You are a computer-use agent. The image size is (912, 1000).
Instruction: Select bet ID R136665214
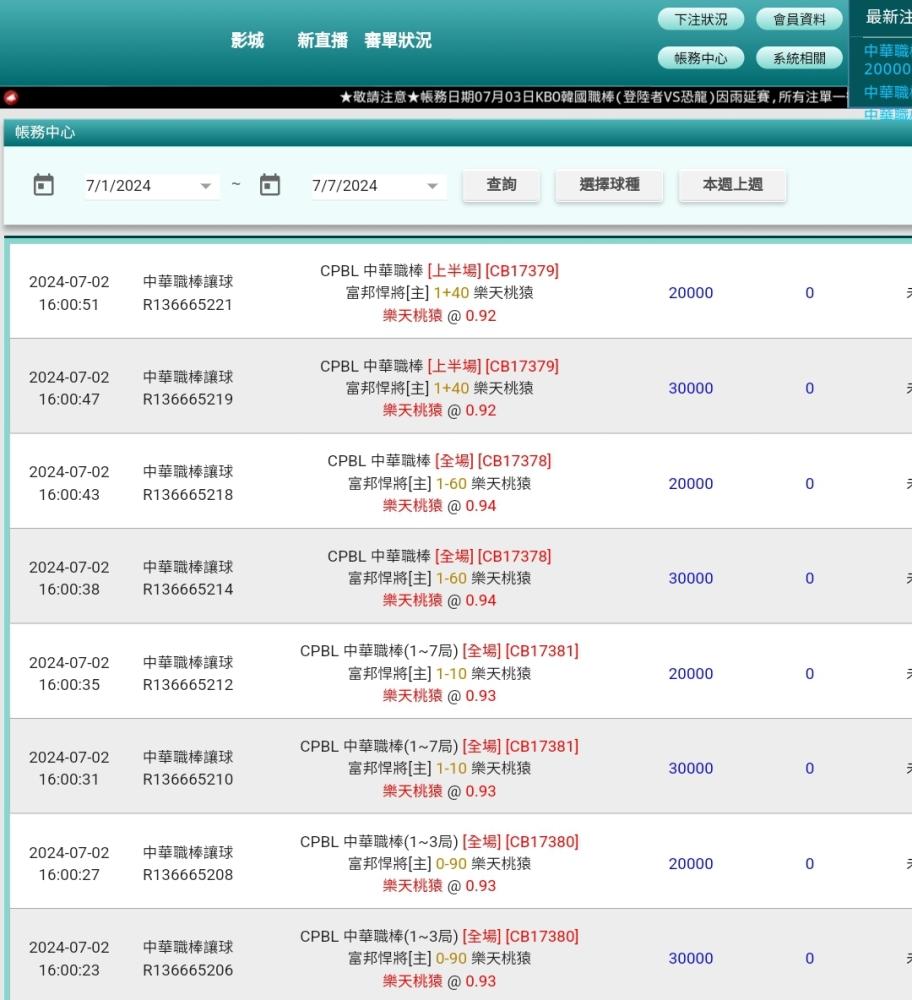coord(188,589)
